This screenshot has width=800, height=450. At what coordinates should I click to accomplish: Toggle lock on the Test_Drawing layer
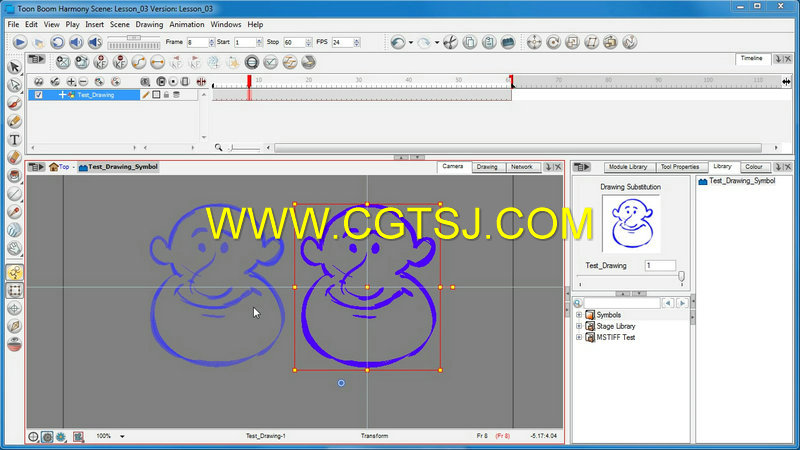(x=166, y=95)
